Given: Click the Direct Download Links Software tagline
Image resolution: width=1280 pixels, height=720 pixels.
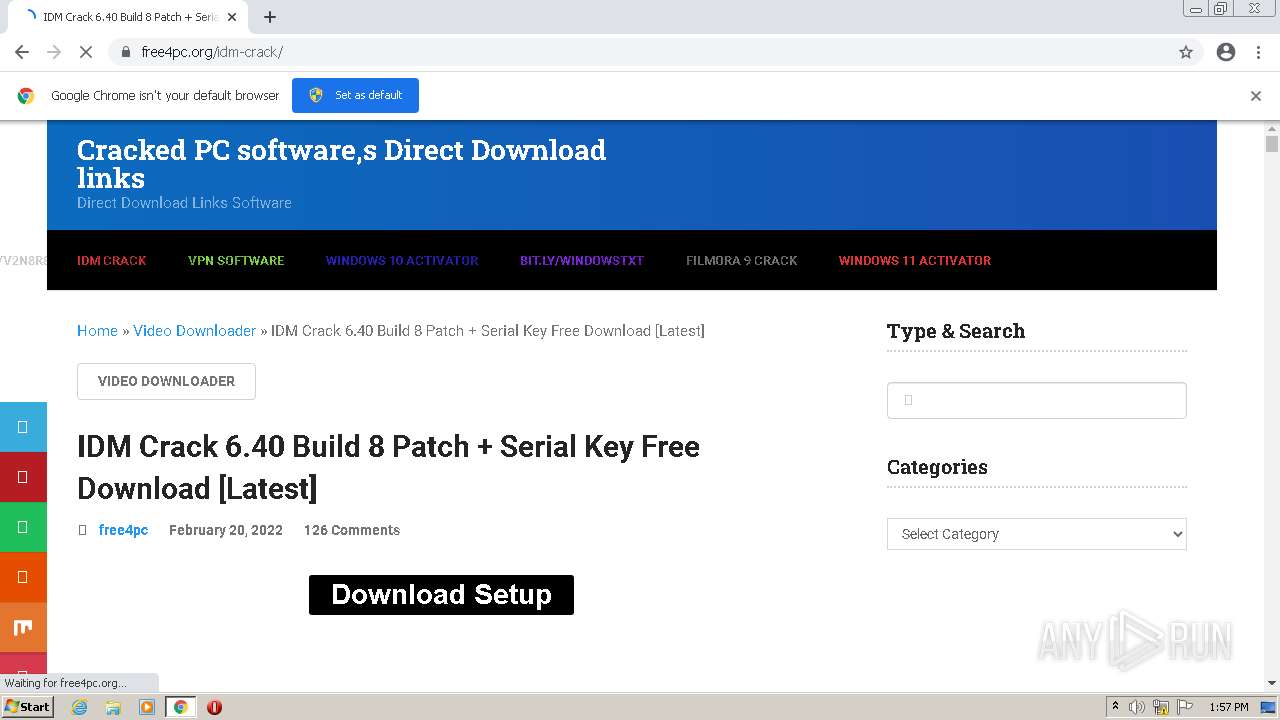Looking at the screenshot, I should [184, 203].
